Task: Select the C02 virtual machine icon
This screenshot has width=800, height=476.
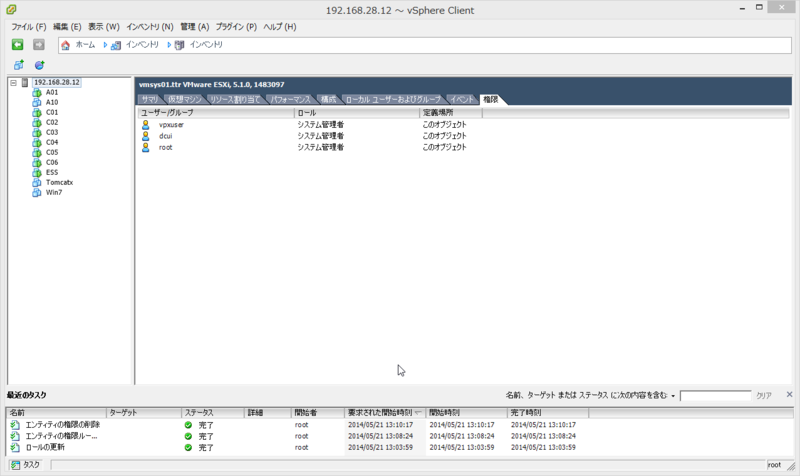Action: click(x=37, y=122)
